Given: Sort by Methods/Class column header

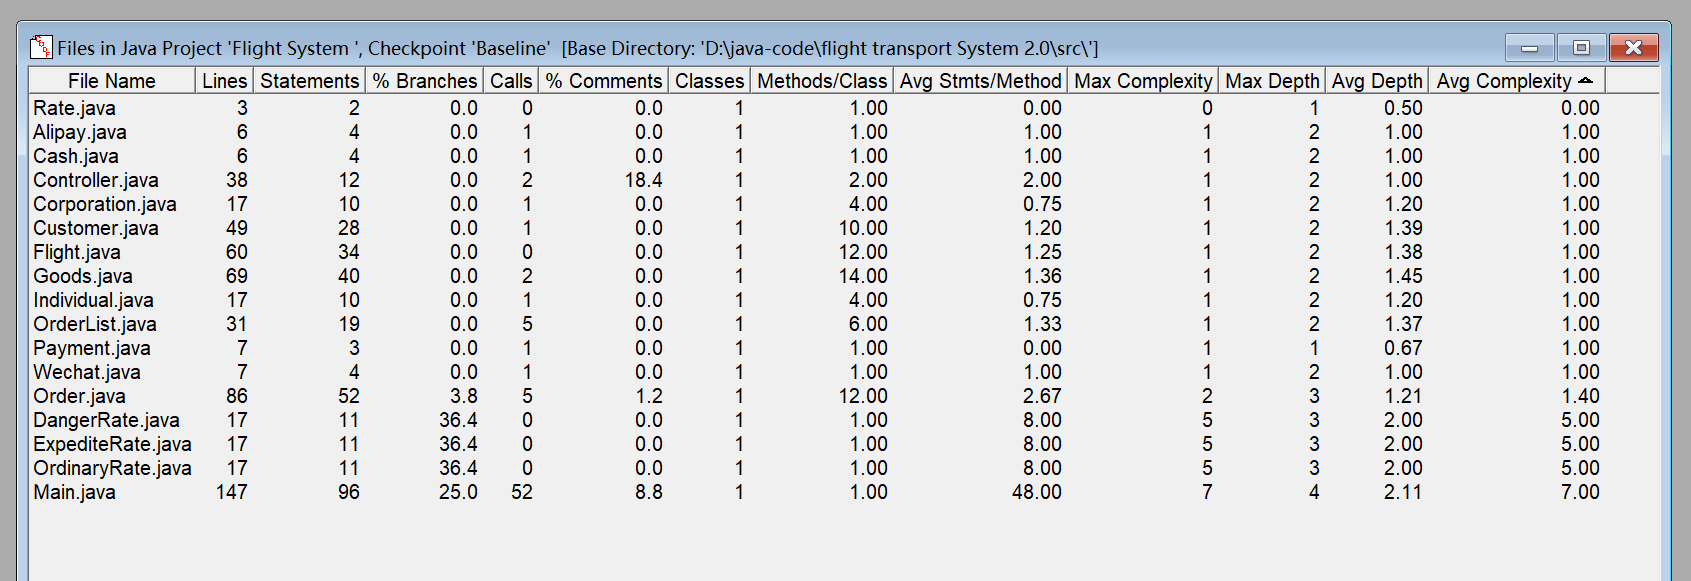Looking at the screenshot, I should tap(821, 81).
